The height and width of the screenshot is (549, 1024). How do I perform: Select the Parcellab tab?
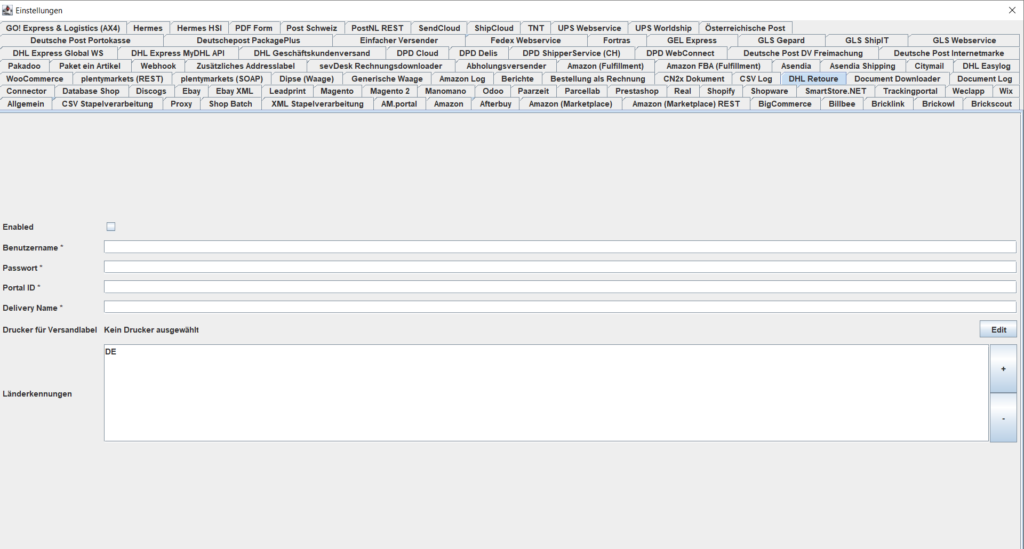(x=582, y=91)
